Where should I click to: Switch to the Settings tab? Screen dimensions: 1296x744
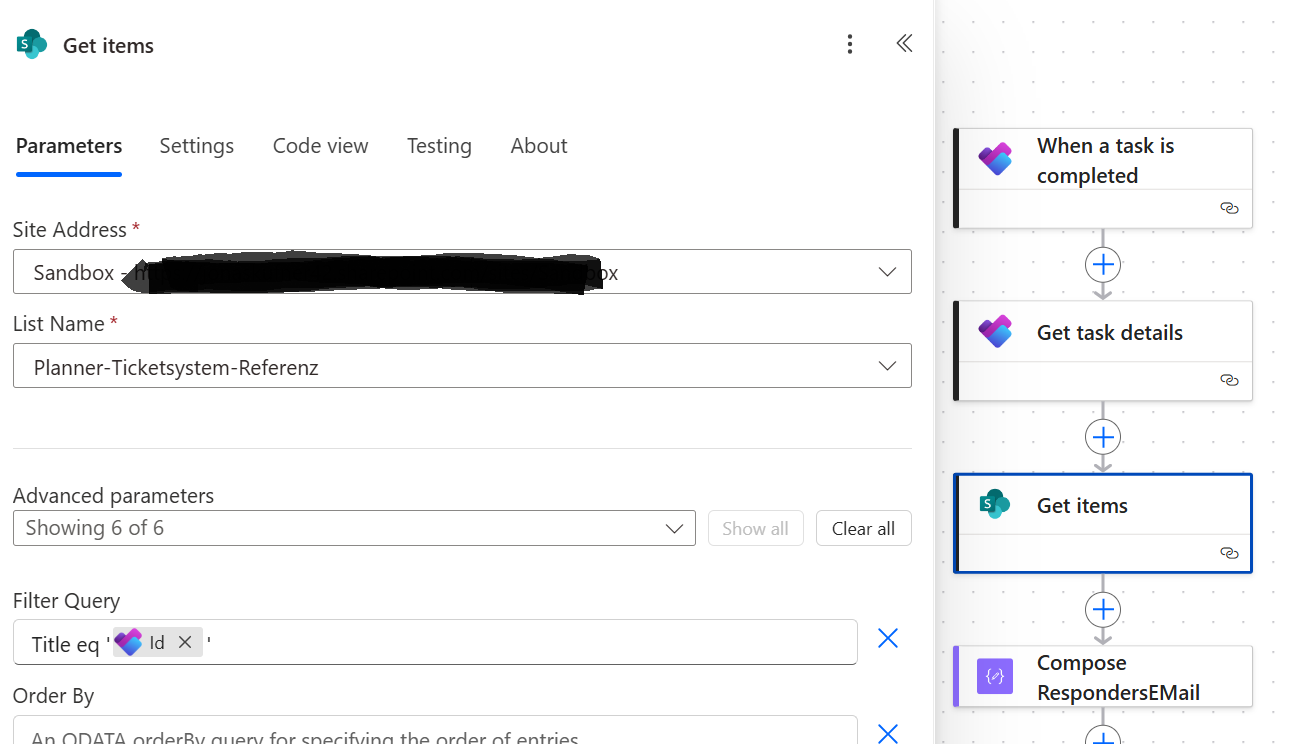[197, 146]
